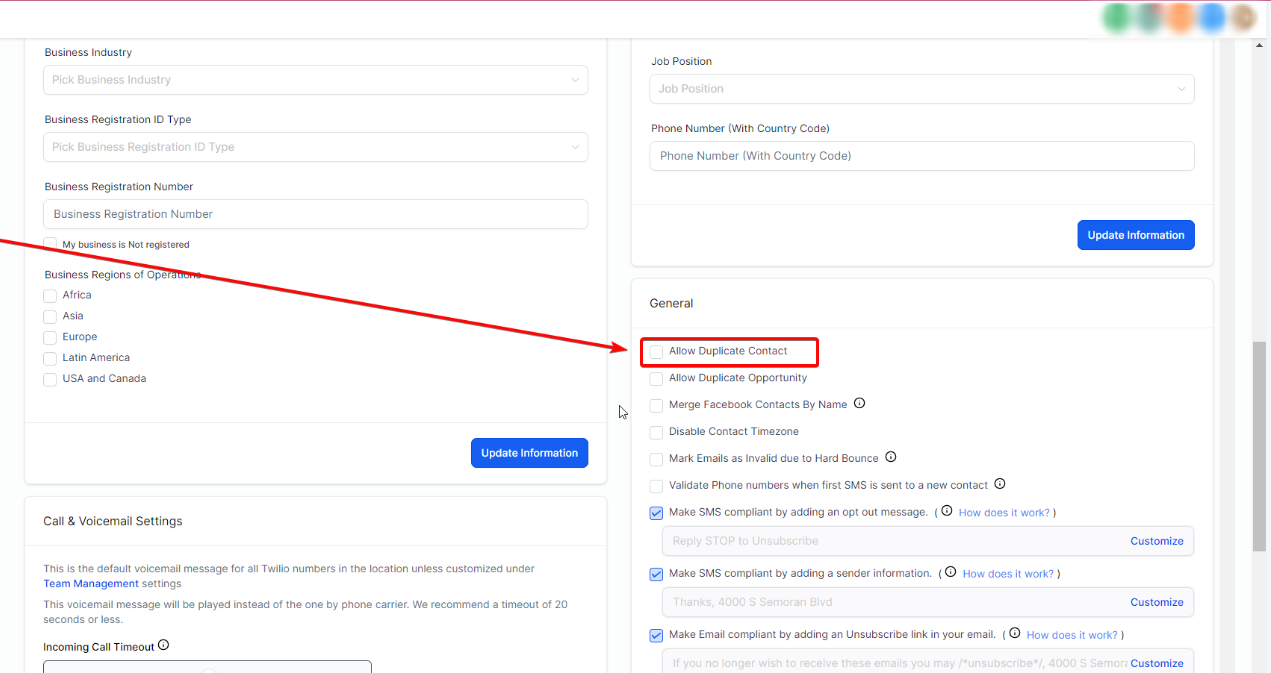Image resolution: width=1271 pixels, height=673 pixels.
Task: Enable Mark Emails as Invalid checkbox
Action: 656,459
